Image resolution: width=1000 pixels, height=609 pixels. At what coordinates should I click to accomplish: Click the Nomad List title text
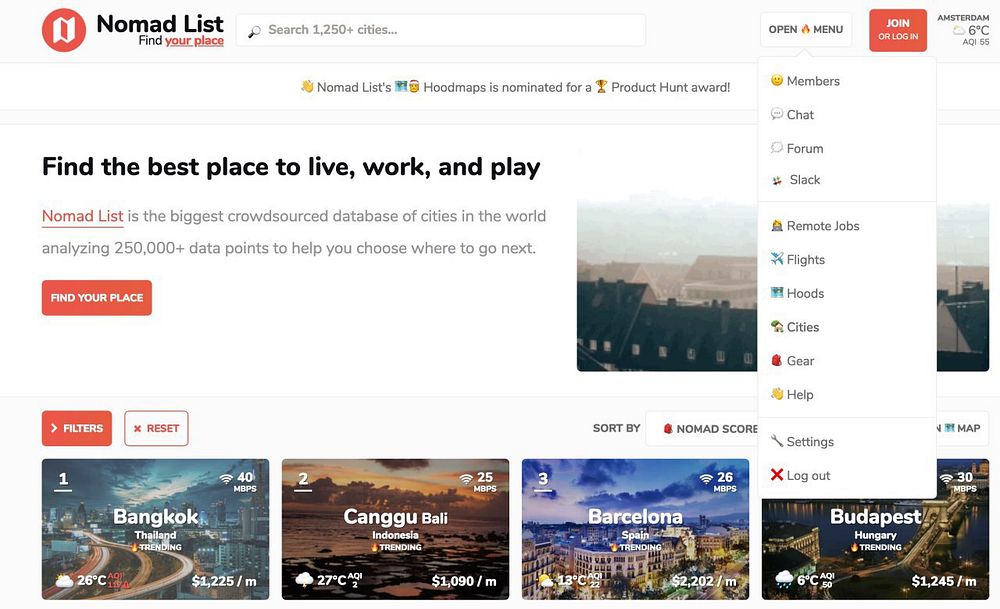(159, 24)
